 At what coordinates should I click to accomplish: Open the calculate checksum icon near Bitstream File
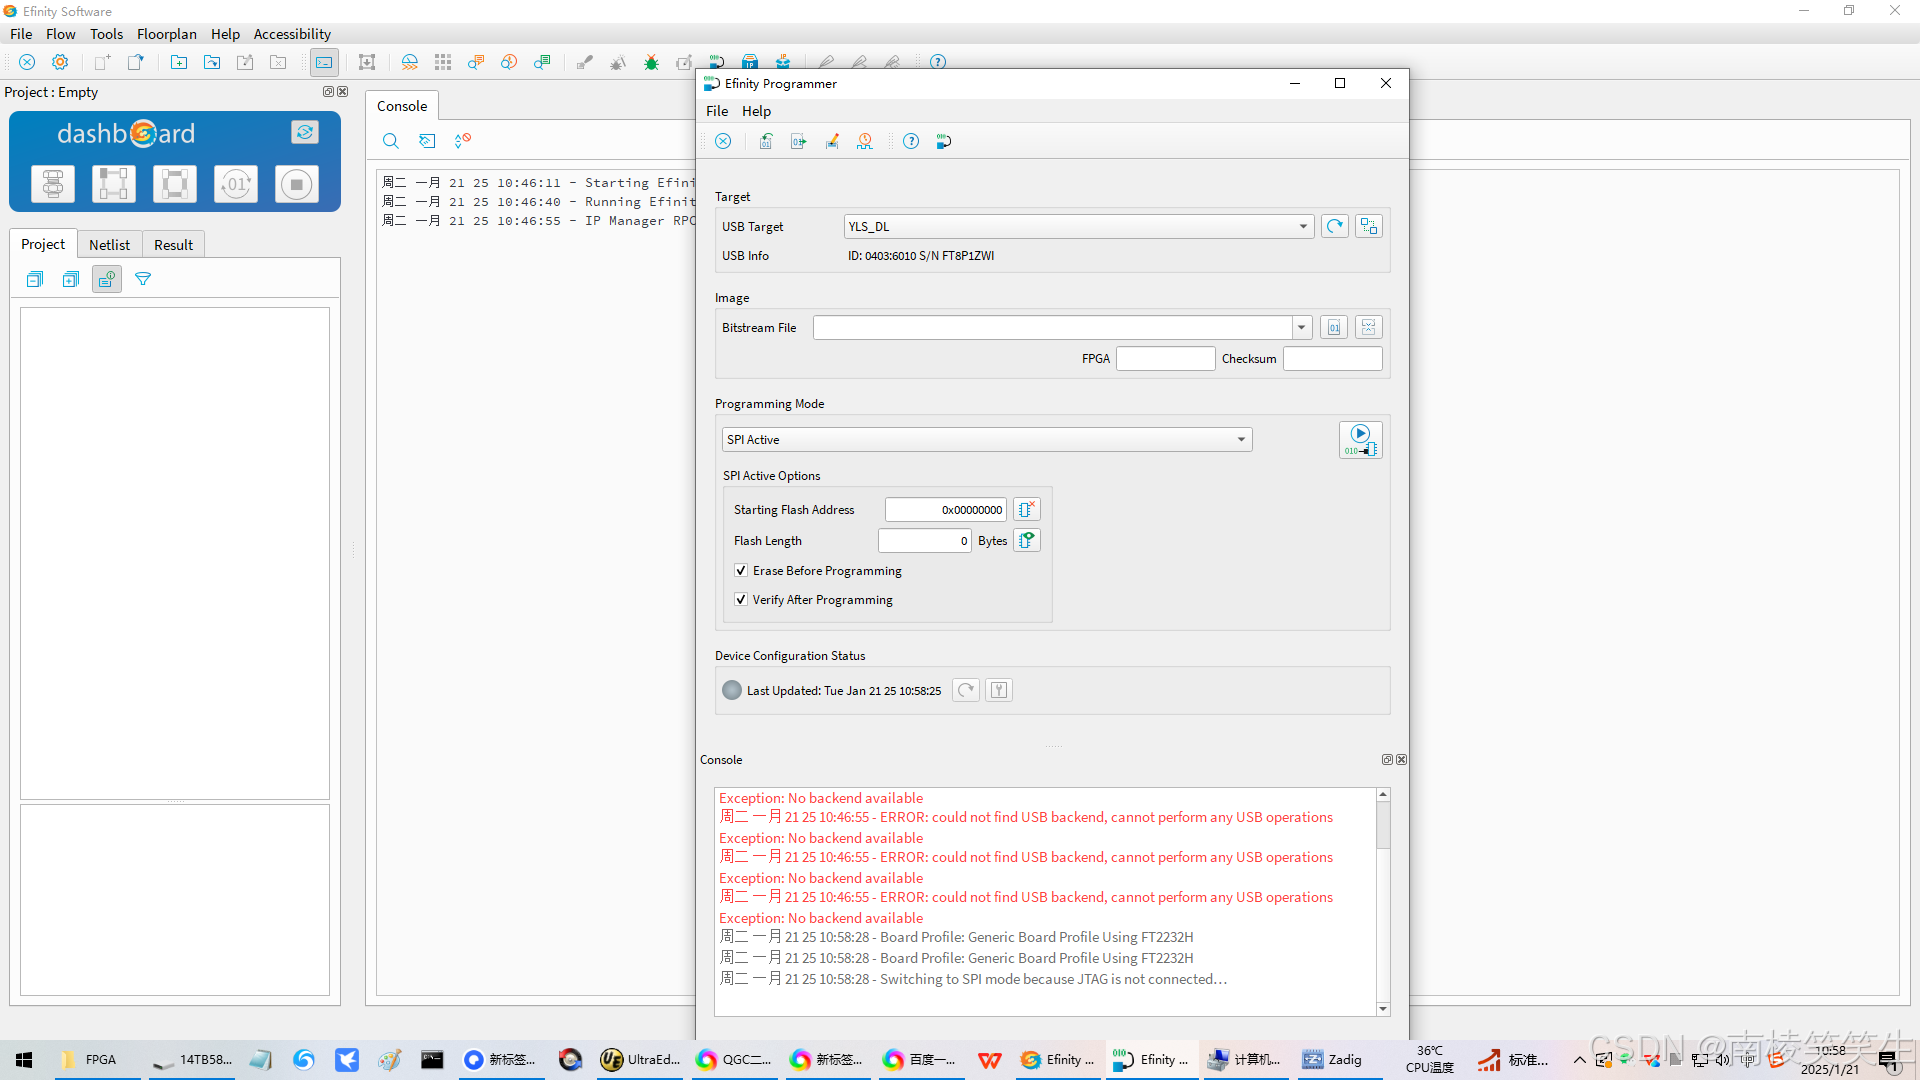1334,327
